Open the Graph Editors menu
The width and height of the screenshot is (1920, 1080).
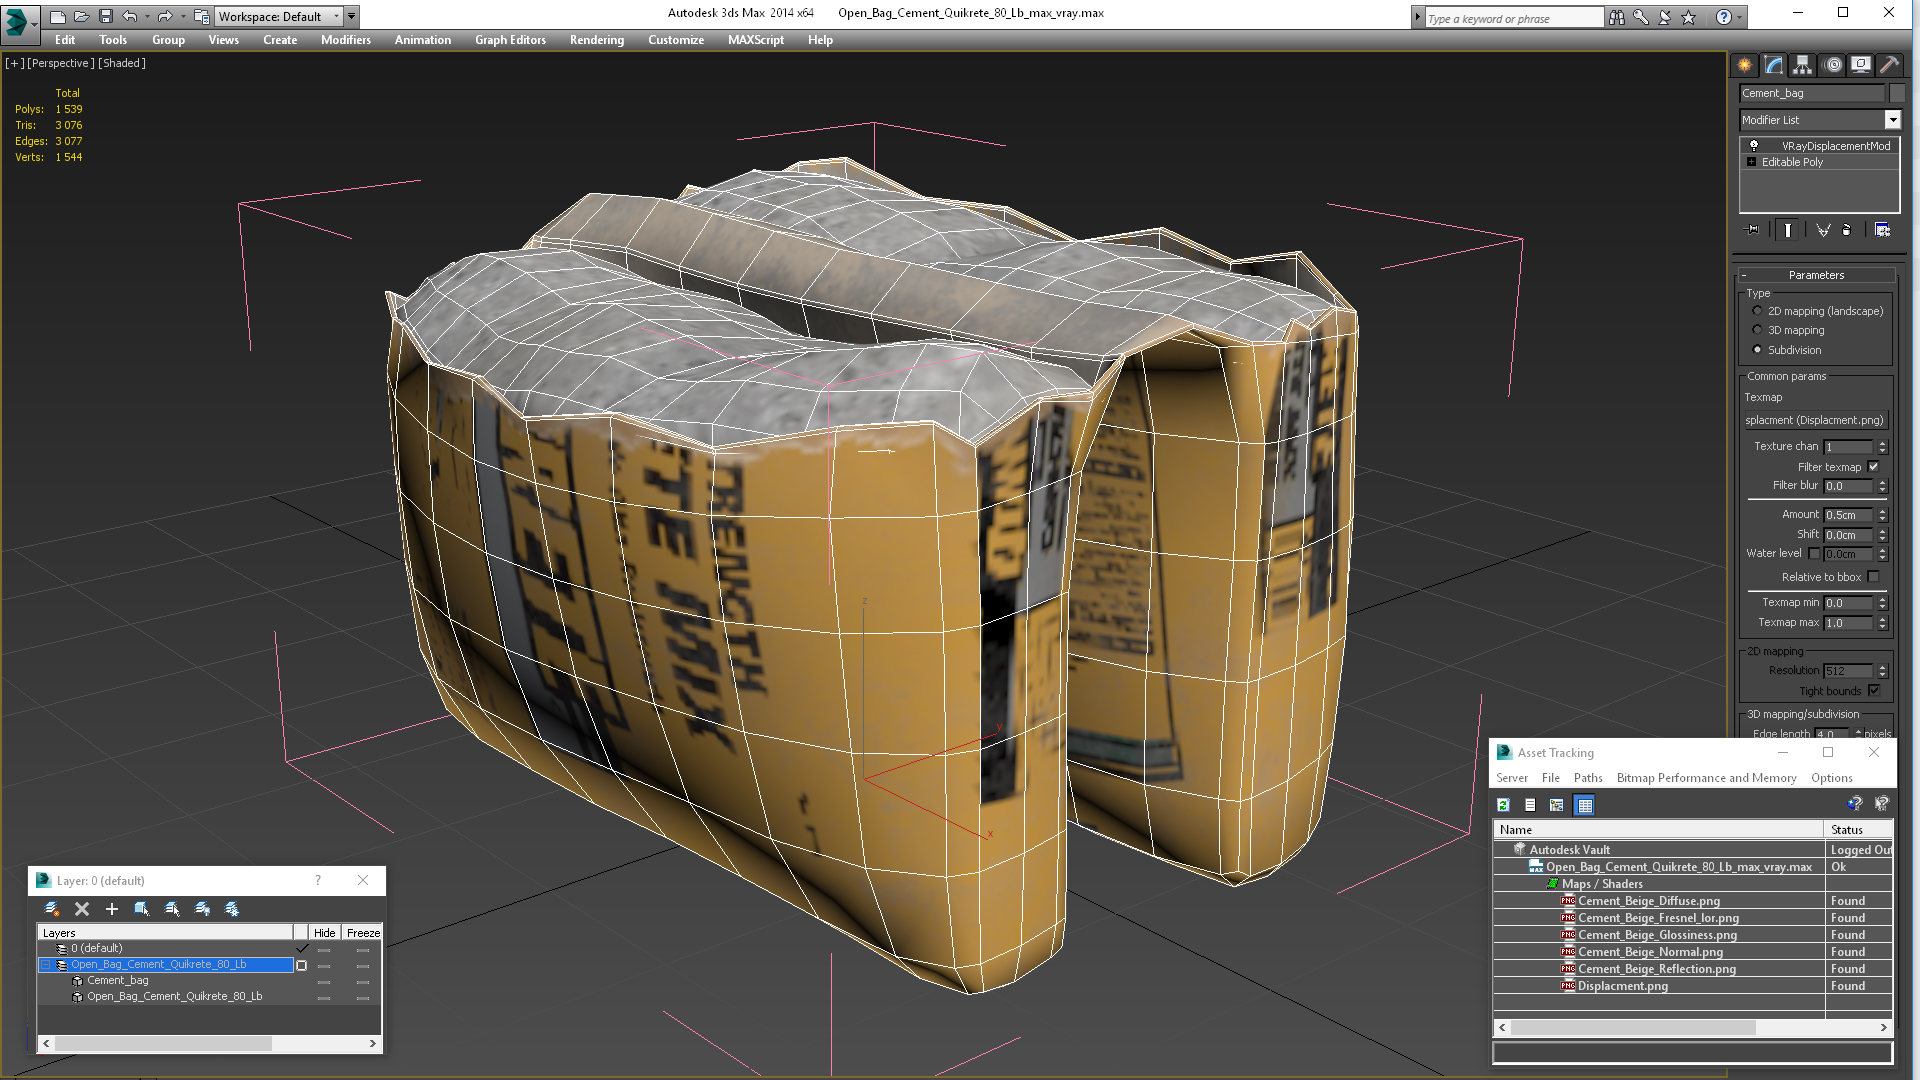[x=510, y=40]
